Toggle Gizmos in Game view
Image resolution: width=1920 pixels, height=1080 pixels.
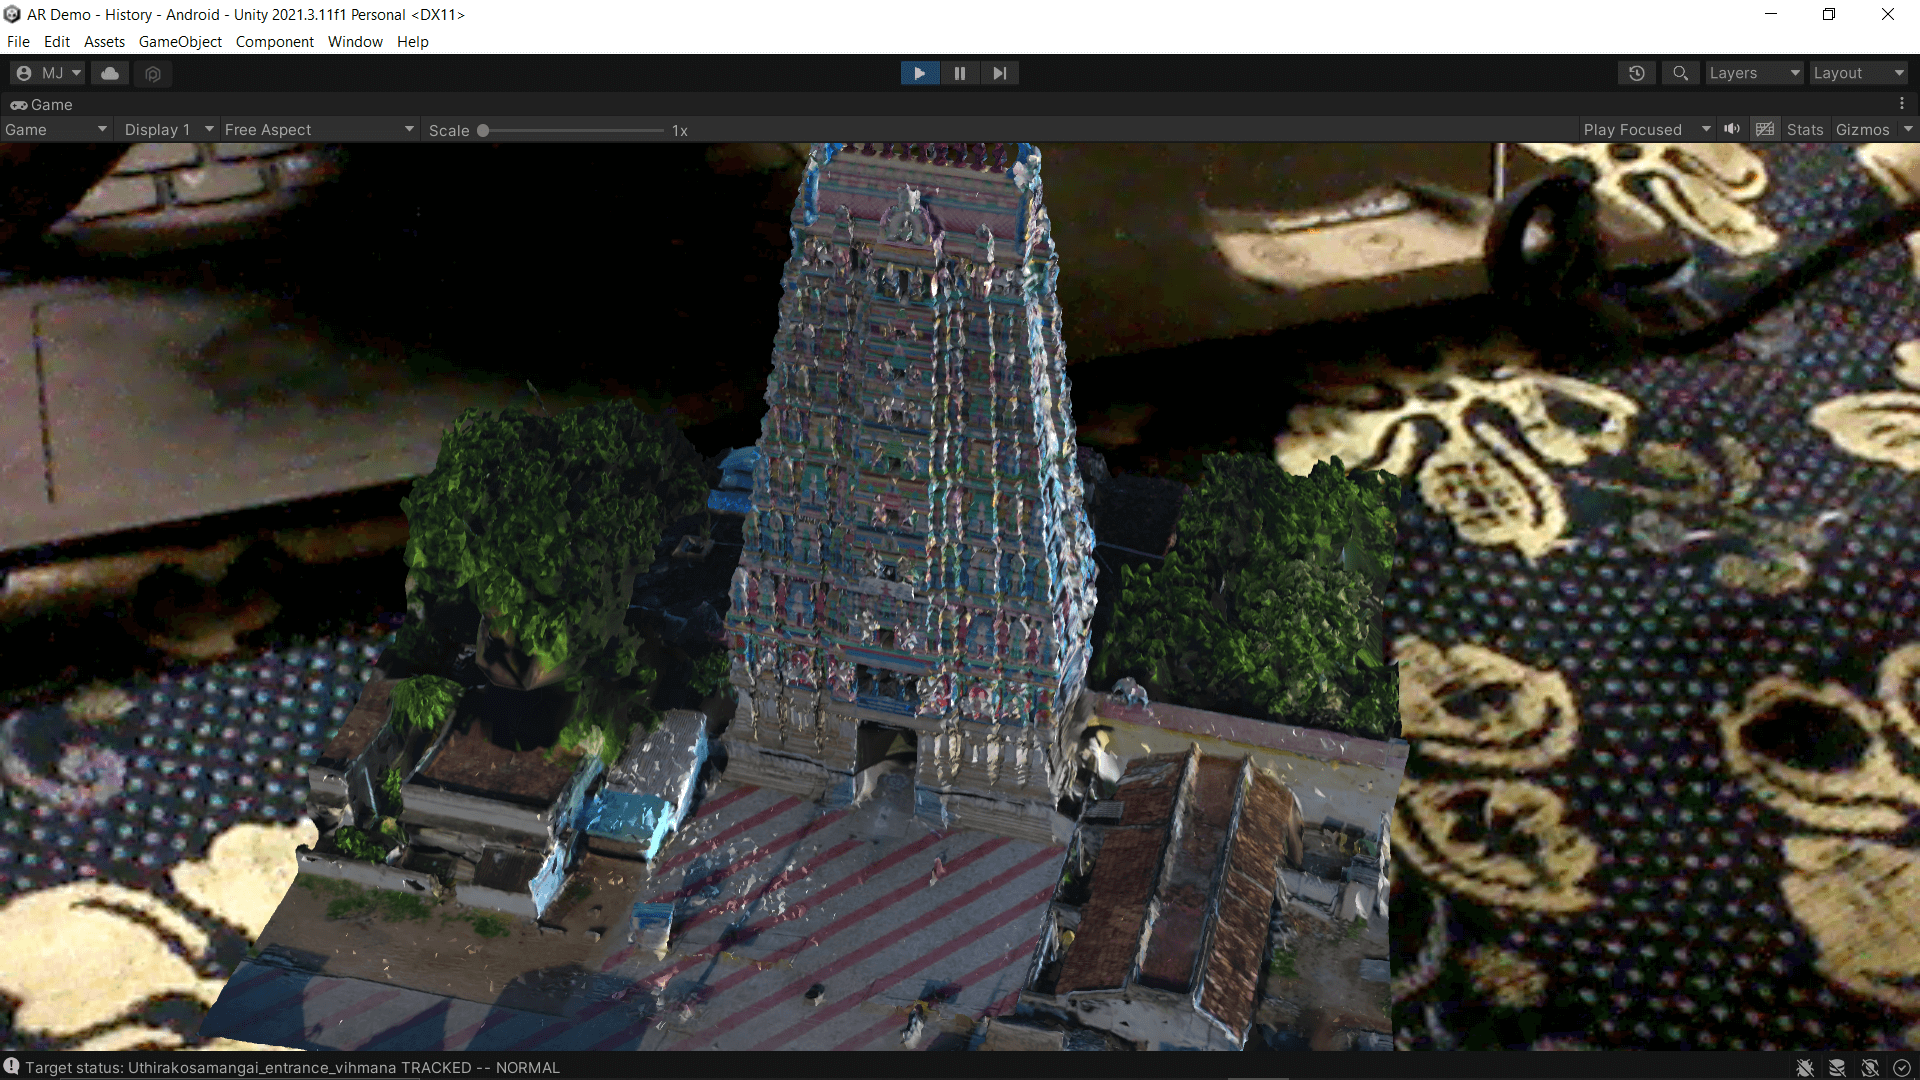click(1862, 130)
